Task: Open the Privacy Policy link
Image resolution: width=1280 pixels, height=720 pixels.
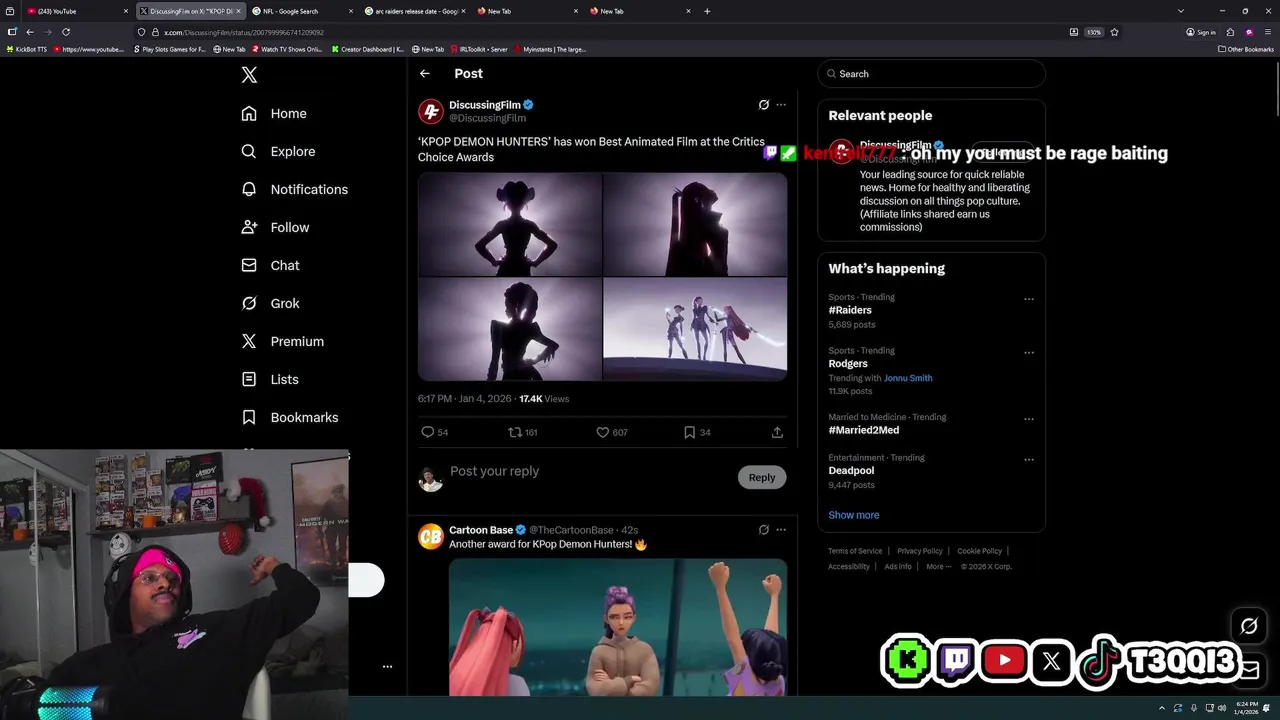Action: click(x=920, y=551)
